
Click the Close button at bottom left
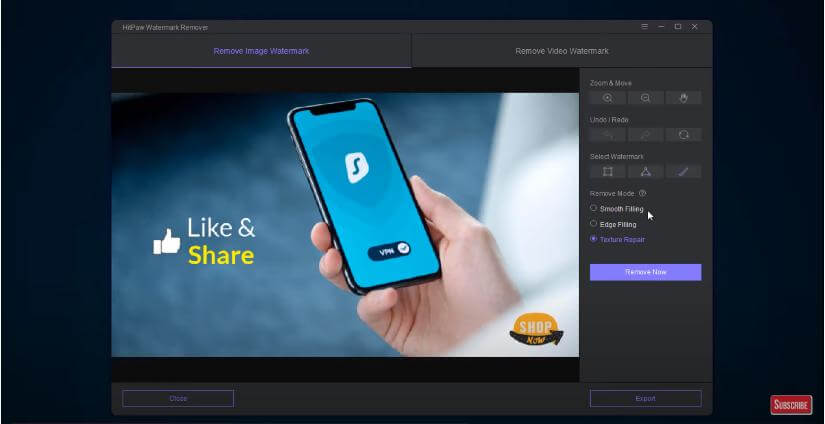pyautogui.click(x=178, y=398)
